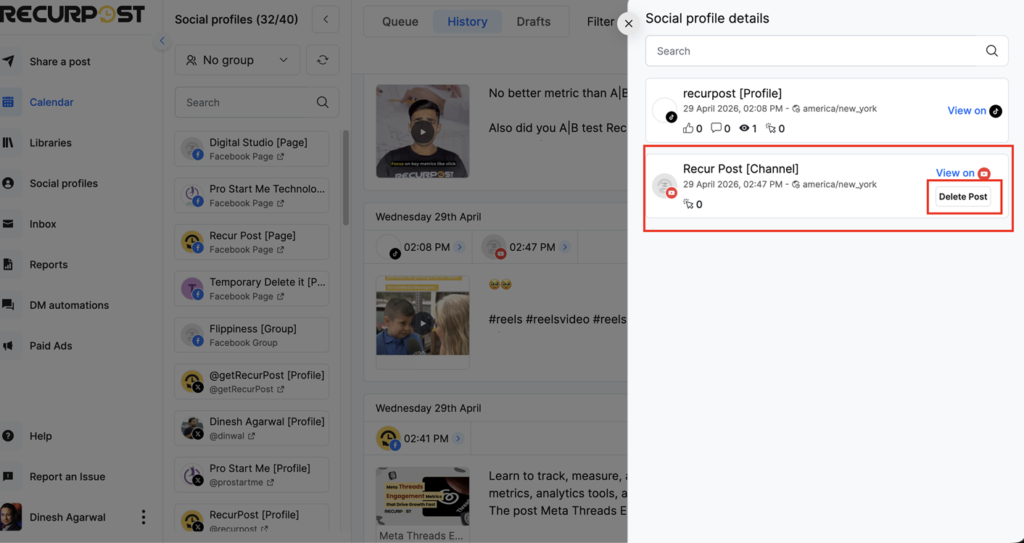Click the Paid Ads megaphone icon
Screen dimensions: 1024x543
pos(8,346)
